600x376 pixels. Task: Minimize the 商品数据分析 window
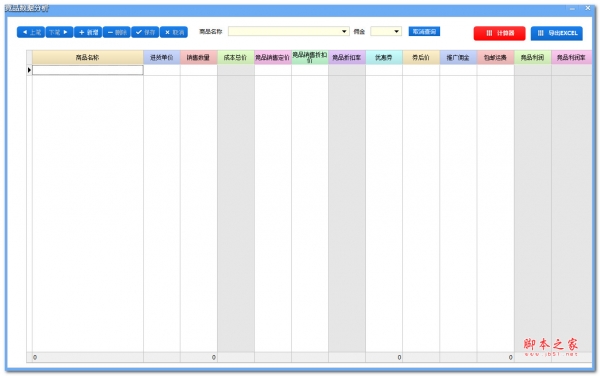click(x=572, y=8)
